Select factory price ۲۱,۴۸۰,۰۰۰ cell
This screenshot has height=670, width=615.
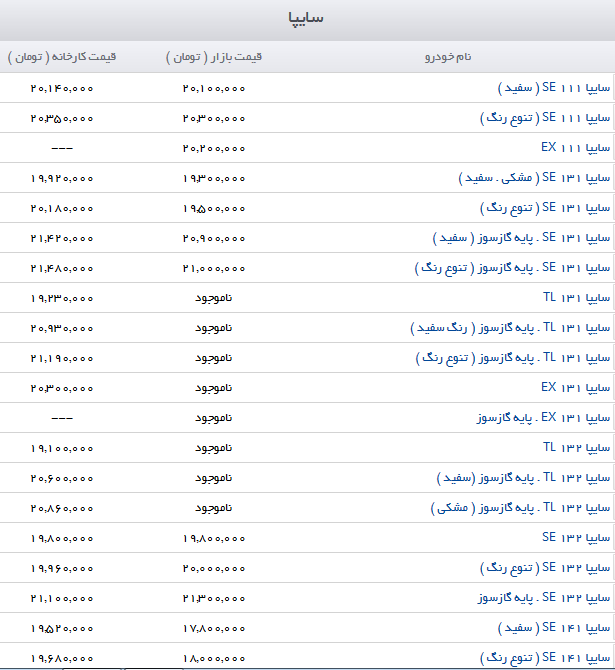(x=62, y=268)
